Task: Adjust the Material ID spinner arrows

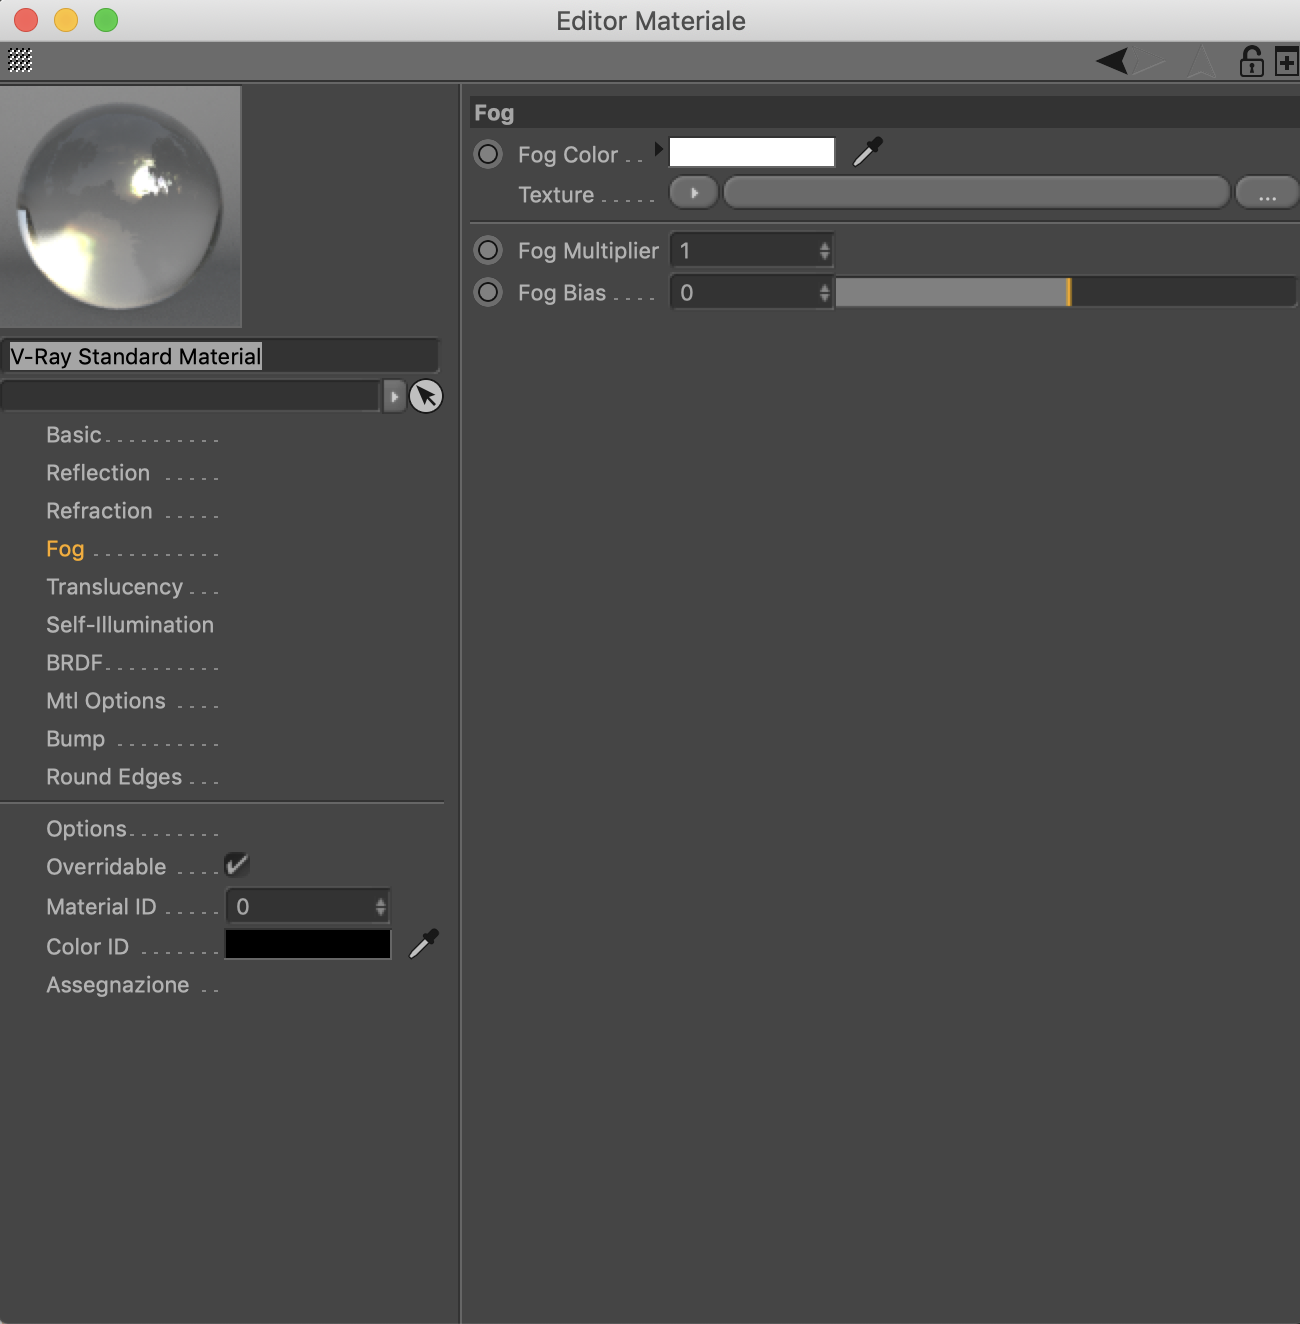Action: (380, 907)
